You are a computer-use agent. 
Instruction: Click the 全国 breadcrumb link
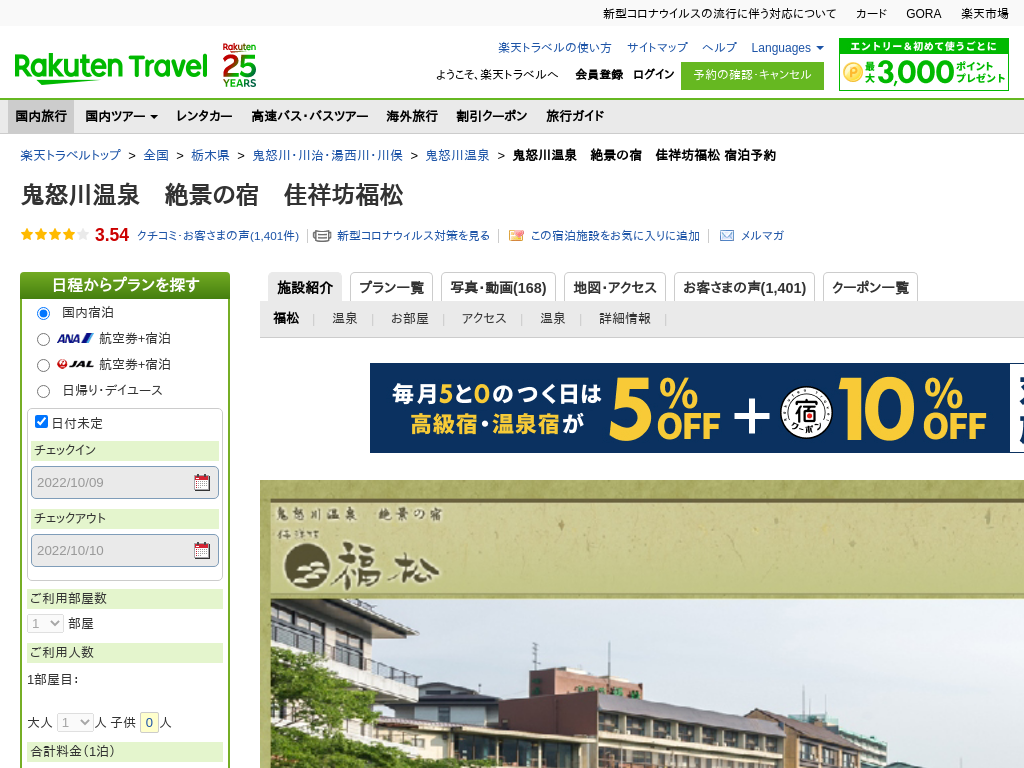coord(156,155)
